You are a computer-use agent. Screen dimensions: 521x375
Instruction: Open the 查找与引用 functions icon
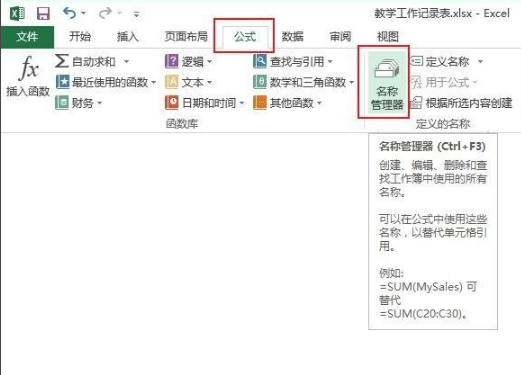tap(260, 61)
